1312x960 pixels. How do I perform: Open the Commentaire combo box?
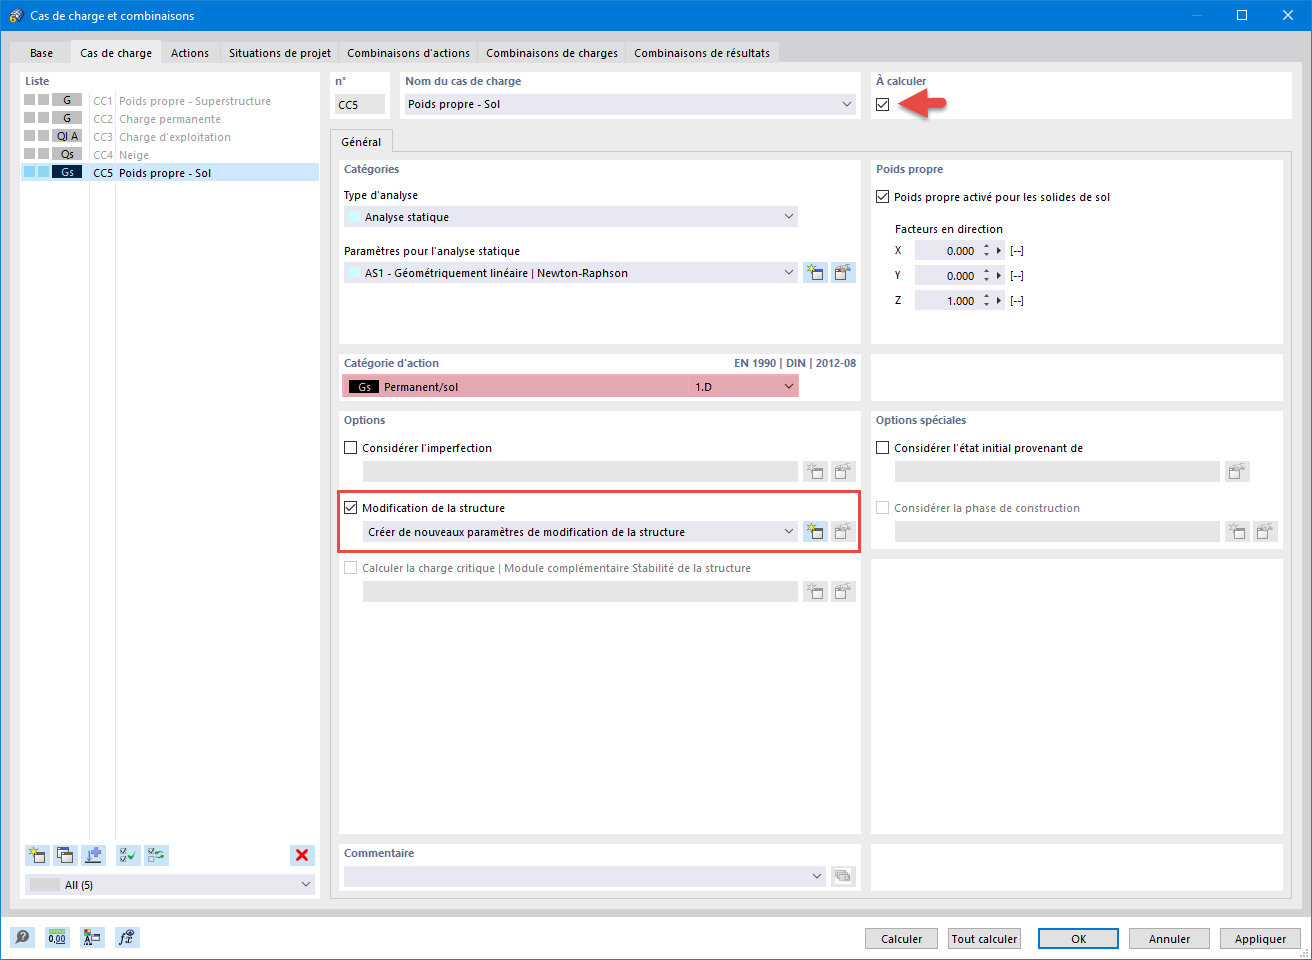(x=585, y=876)
